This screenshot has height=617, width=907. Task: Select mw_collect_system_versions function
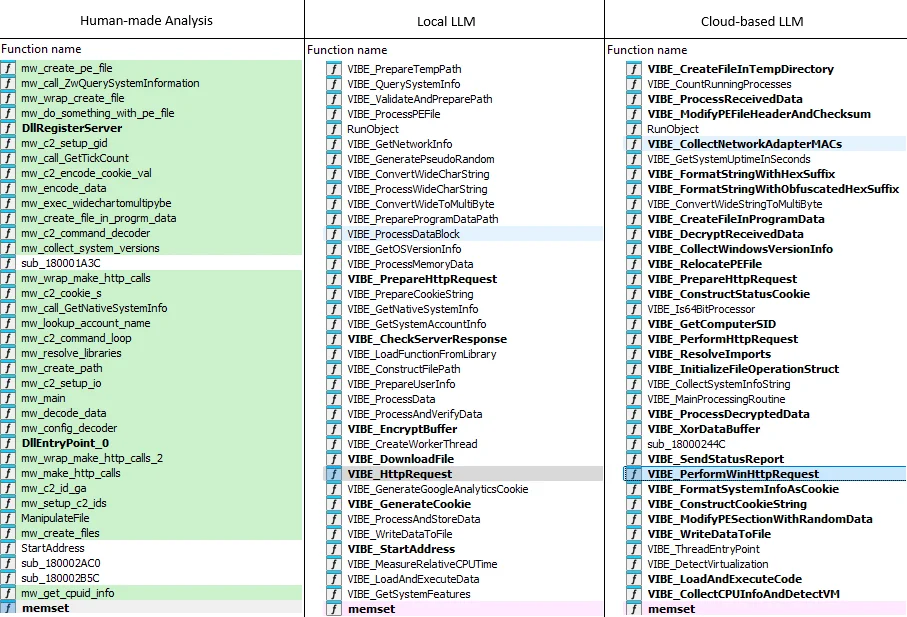click(151, 248)
